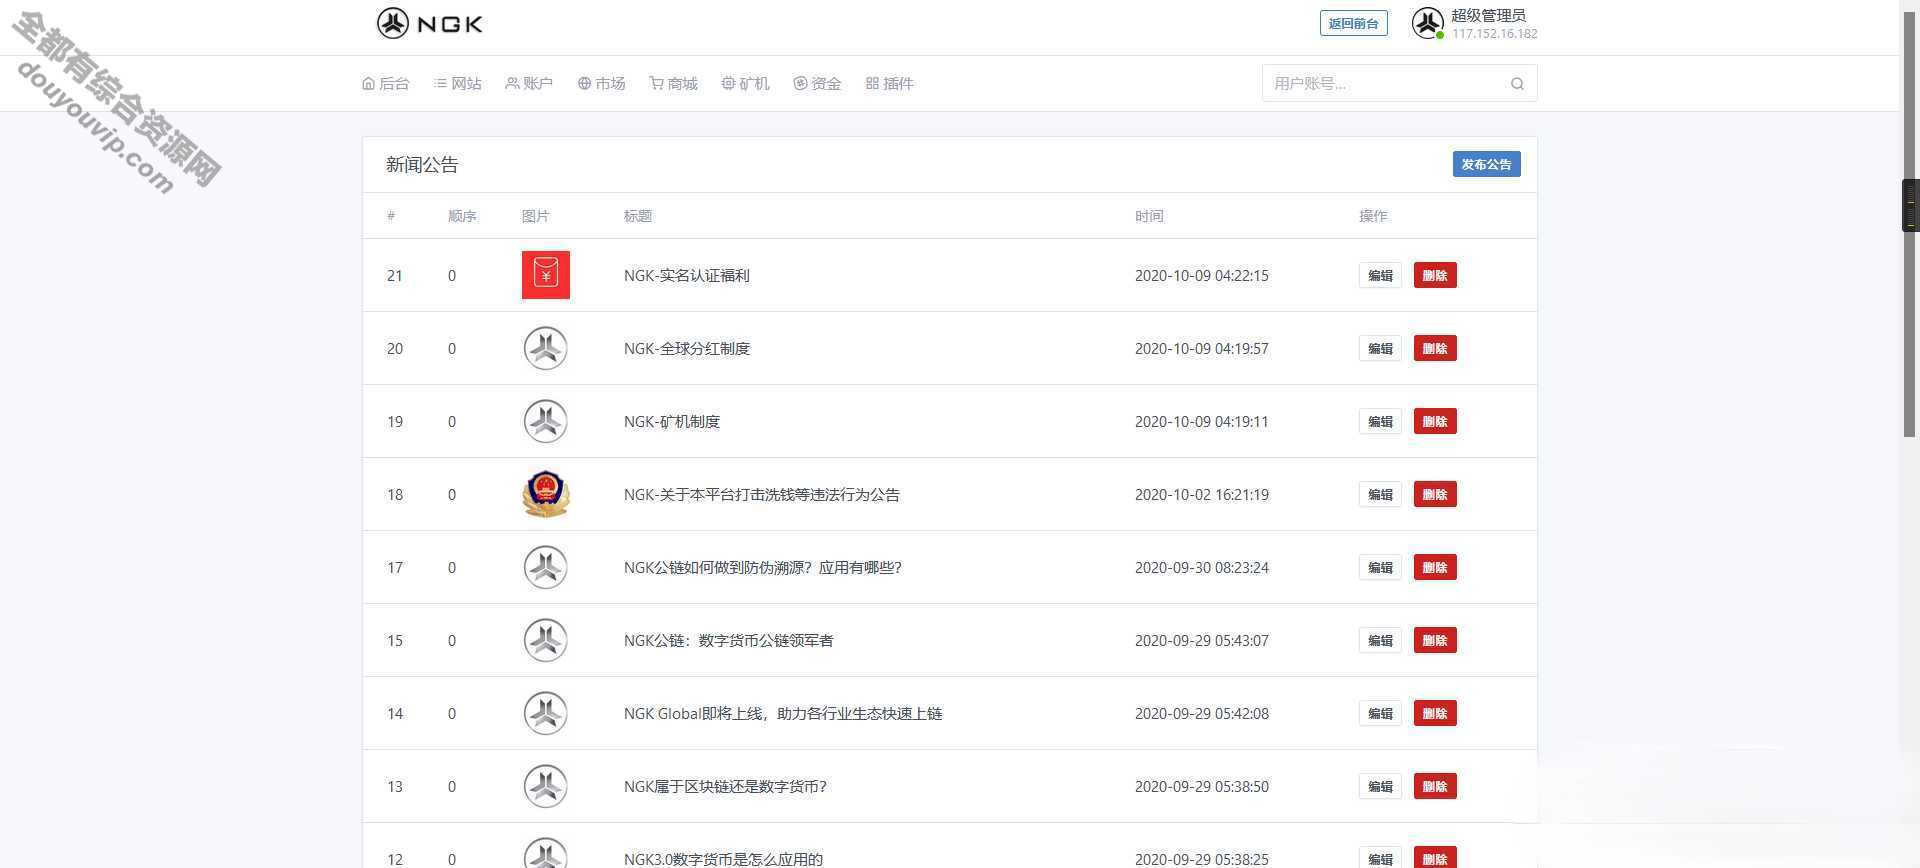1920x868 pixels.
Task: Open red envelope thumbnail for 实名认证福利
Action: [546, 275]
